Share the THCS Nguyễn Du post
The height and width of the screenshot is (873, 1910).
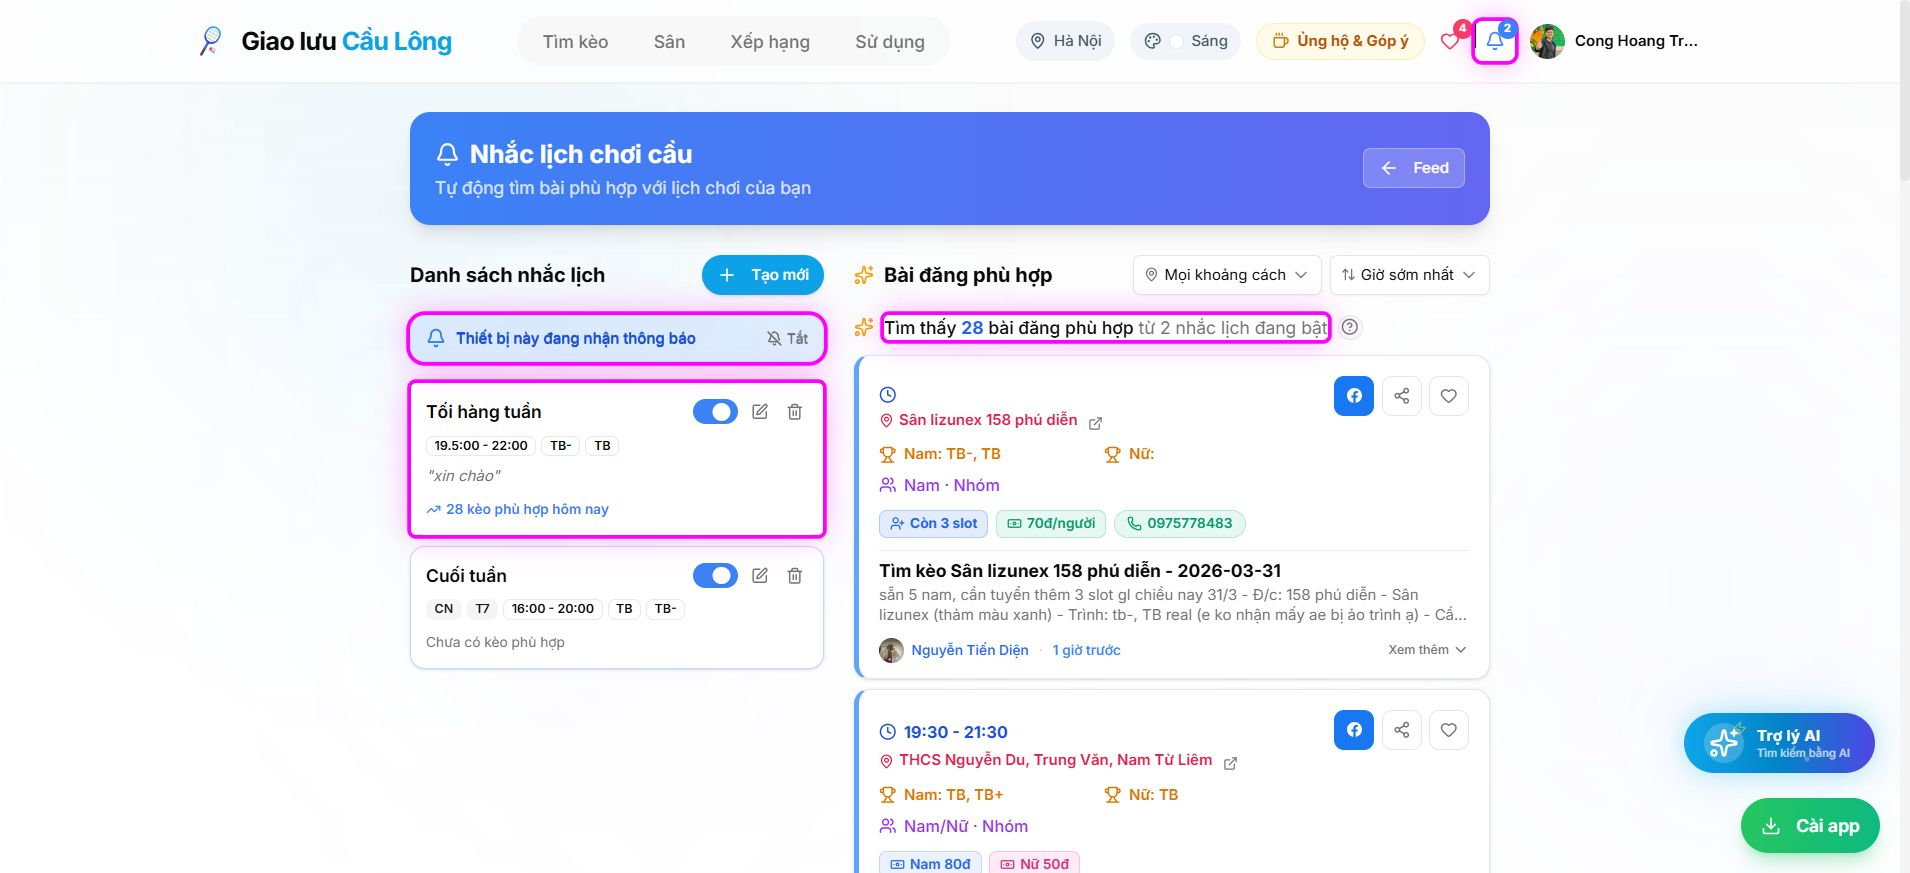pos(1402,730)
